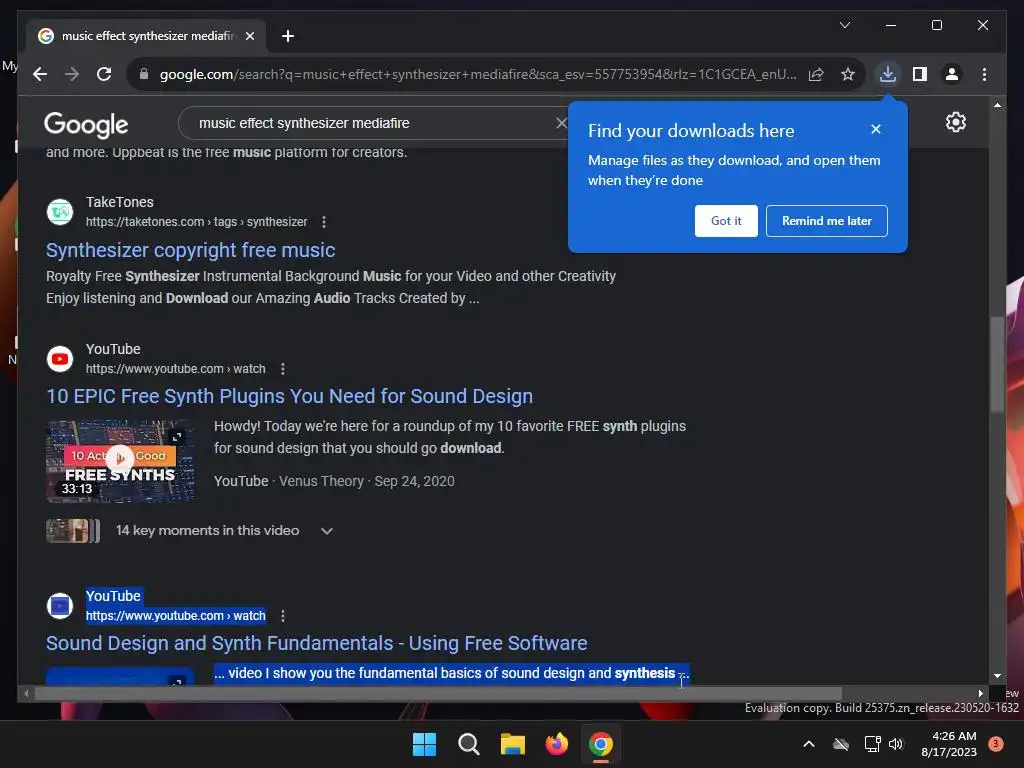
Task: Click 'Got it' in the downloads popup
Action: pyautogui.click(x=726, y=221)
